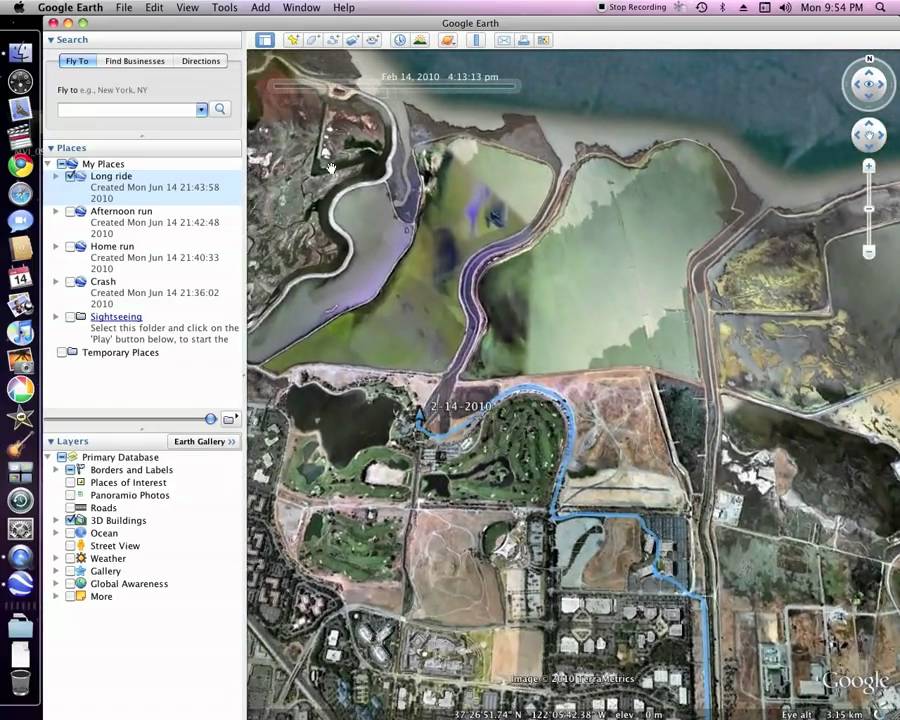Image resolution: width=900 pixels, height=720 pixels.
Task: Open Google Chrome from the Dock
Action: pos(21,165)
